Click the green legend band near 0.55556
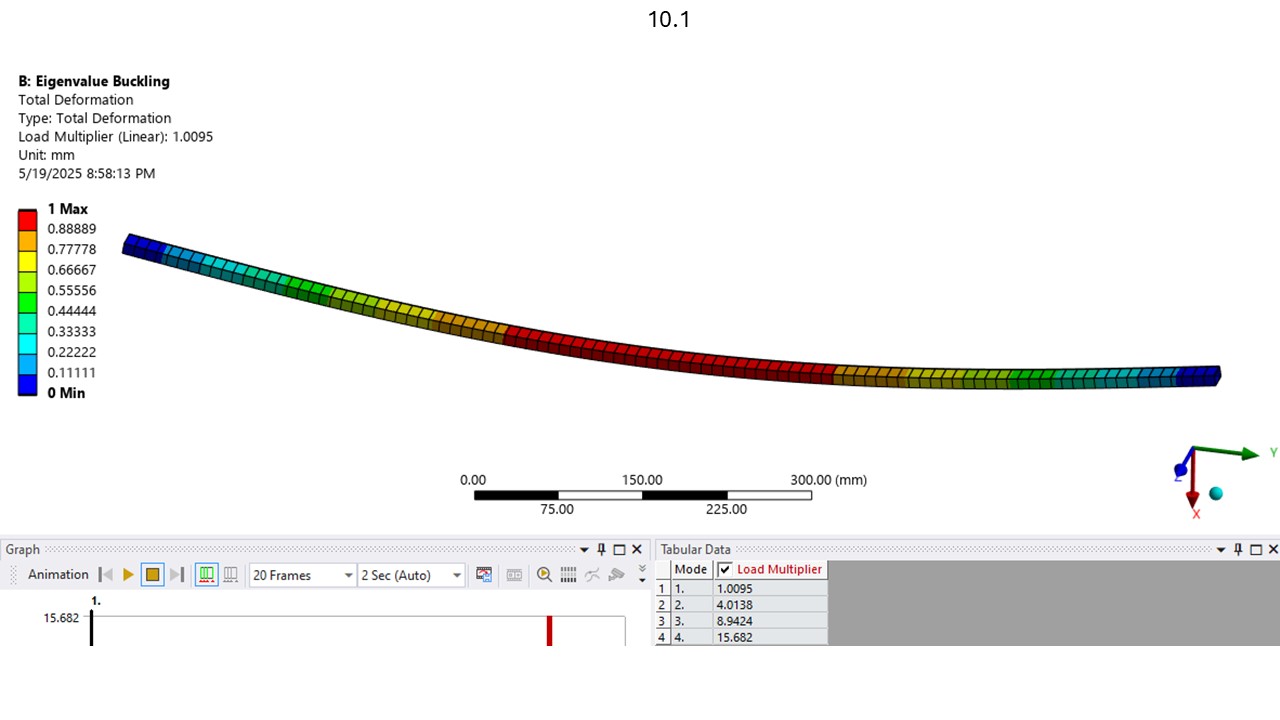 27,302
